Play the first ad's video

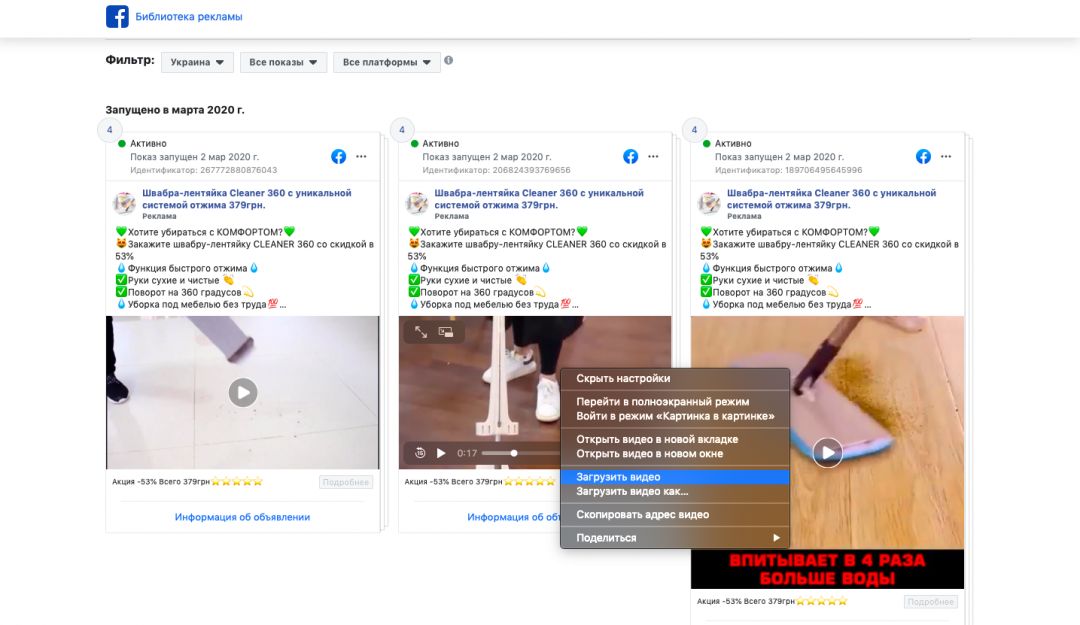(x=242, y=393)
